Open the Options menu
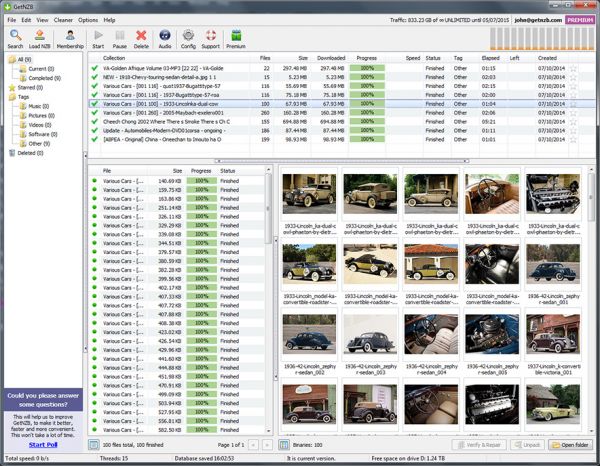This screenshot has width=600, height=466. (x=87, y=19)
